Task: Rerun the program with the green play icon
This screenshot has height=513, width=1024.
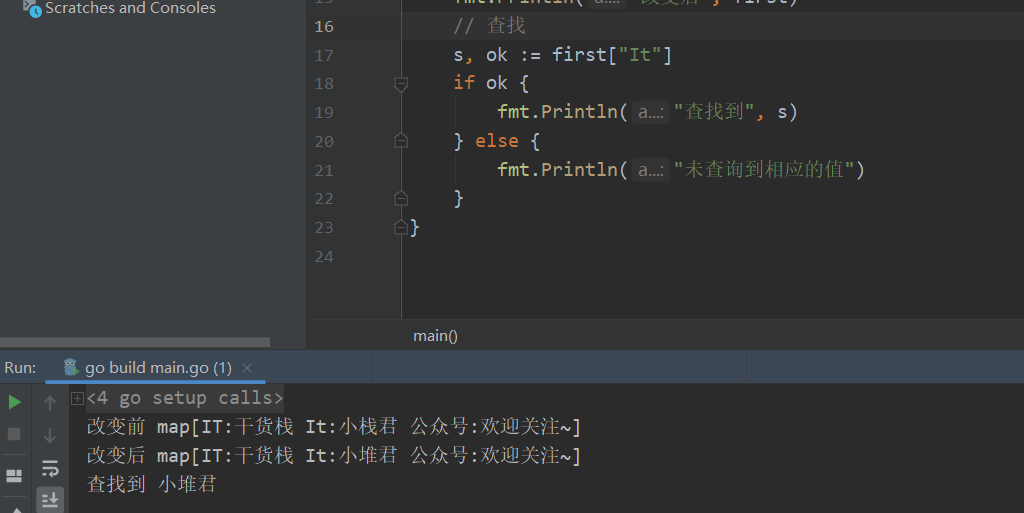Action: [14, 402]
